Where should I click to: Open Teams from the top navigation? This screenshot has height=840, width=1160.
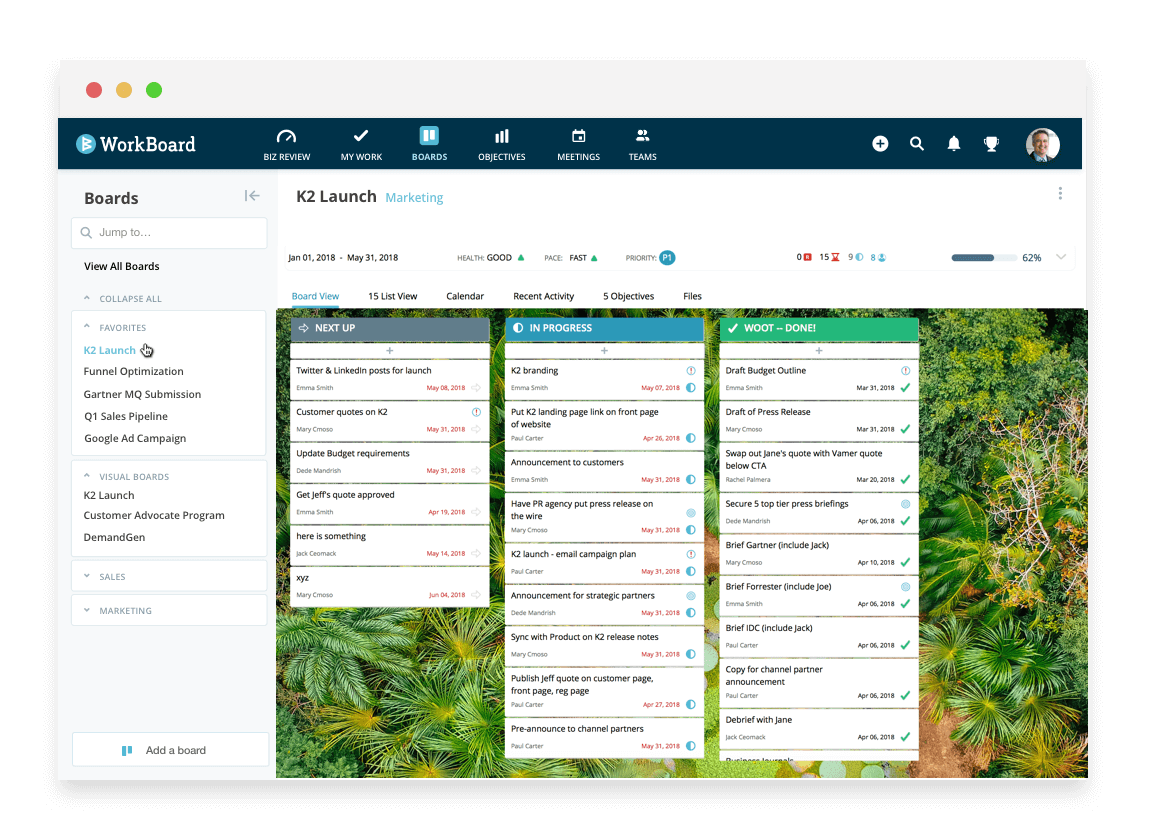pyautogui.click(x=642, y=143)
